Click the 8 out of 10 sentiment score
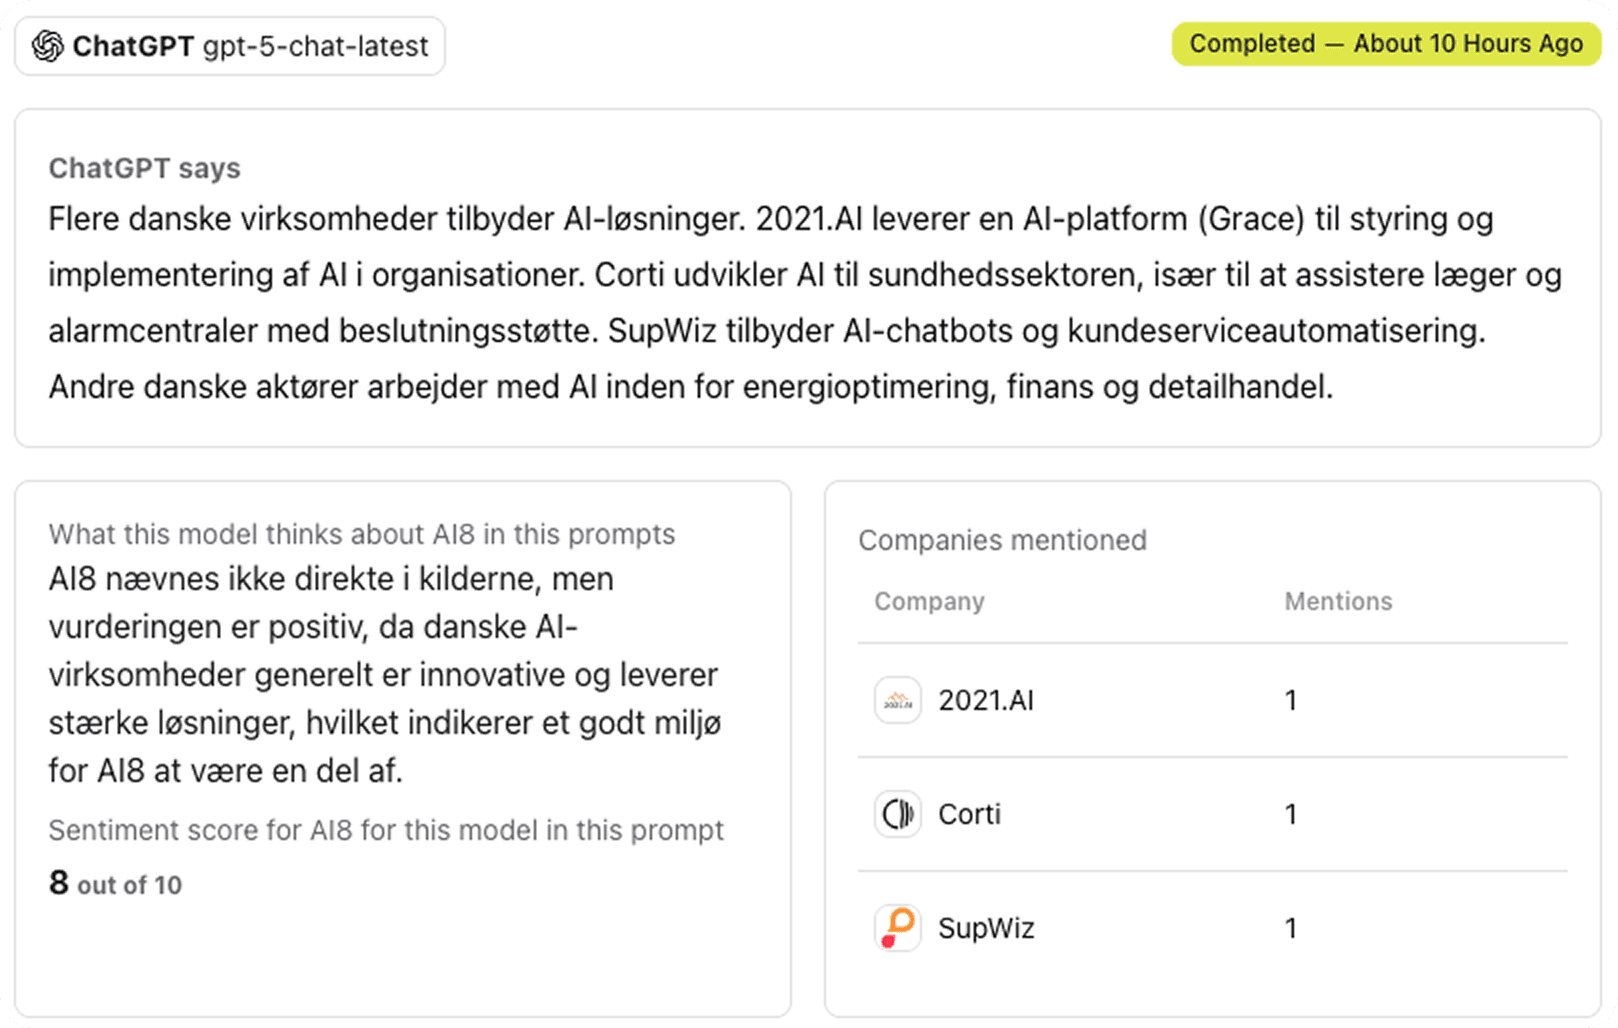Viewport: 1618px width, 1028px height. point(115,884)
